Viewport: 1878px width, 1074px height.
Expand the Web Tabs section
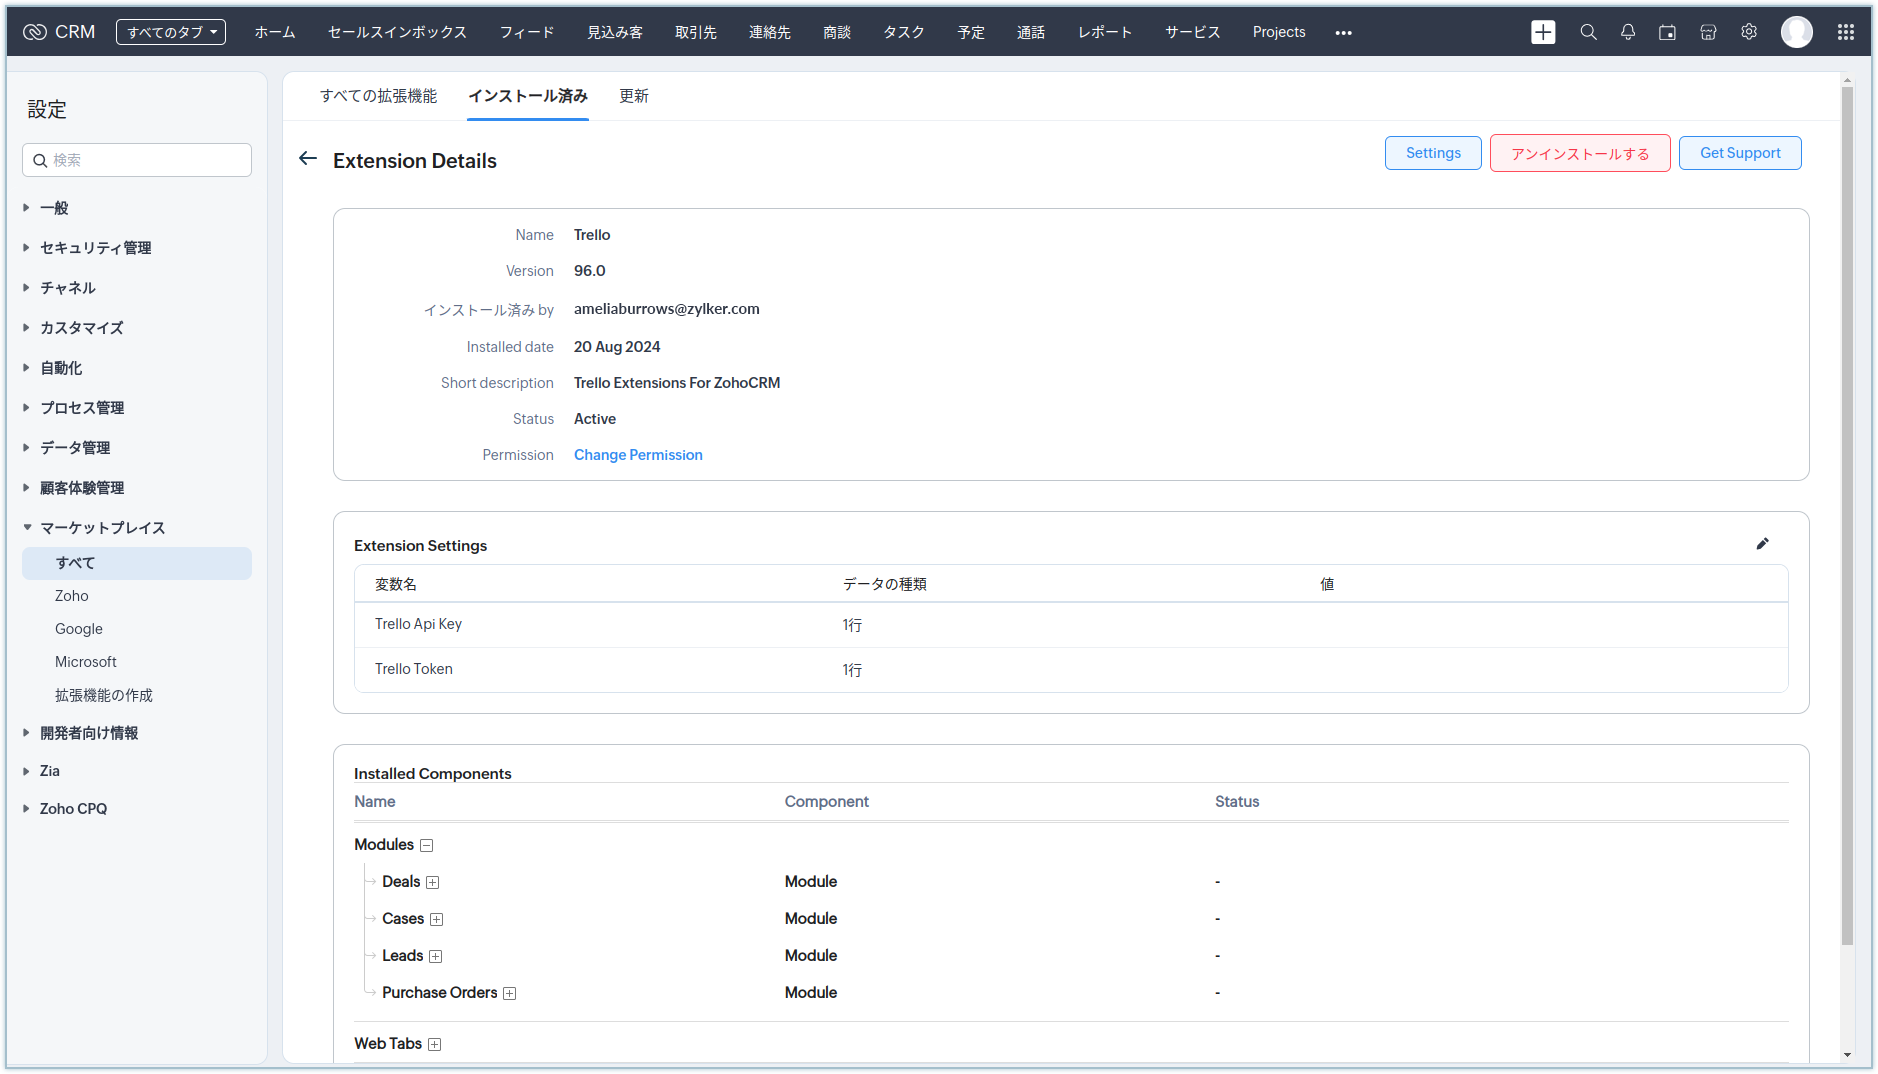tap(435, 1044)
